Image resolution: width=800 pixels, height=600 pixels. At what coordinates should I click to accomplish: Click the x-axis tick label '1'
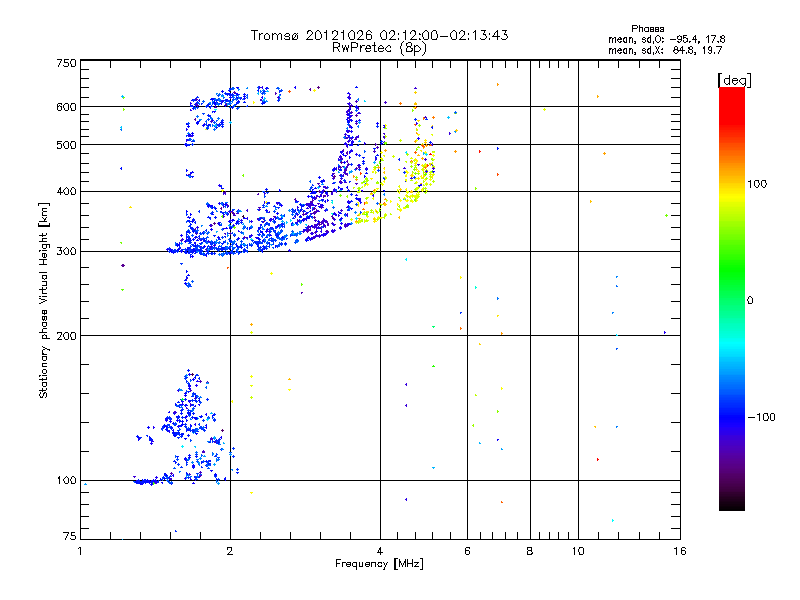tap(80, 551)
